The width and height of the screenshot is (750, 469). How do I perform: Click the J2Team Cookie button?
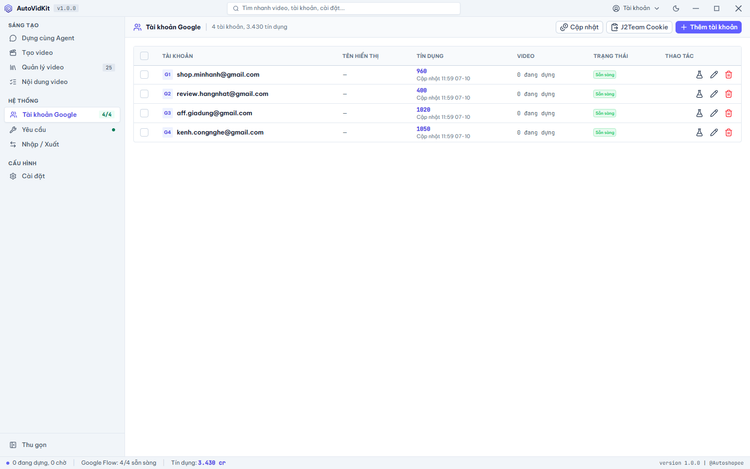coord(640,27)
